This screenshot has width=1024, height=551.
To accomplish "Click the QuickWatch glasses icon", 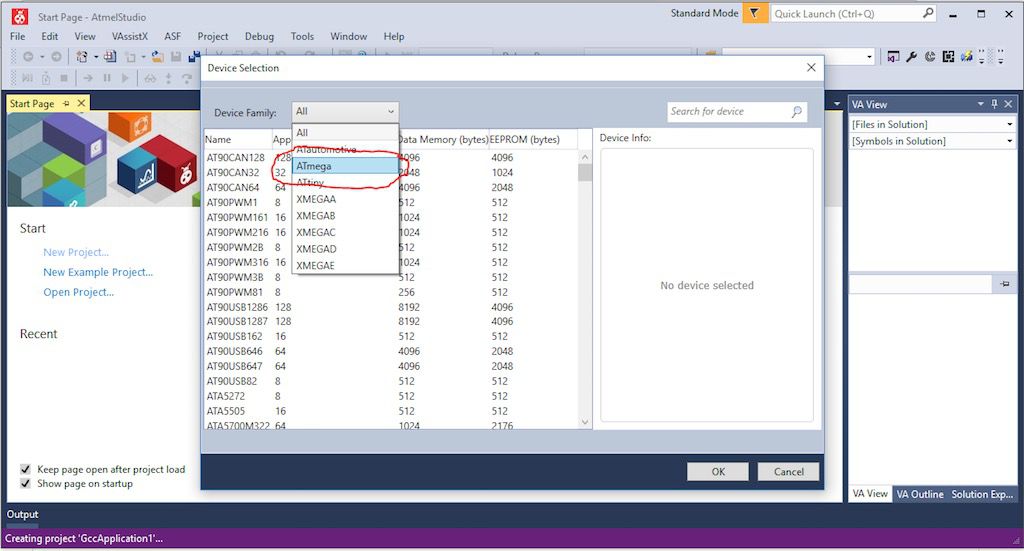I will click(150, 78).
